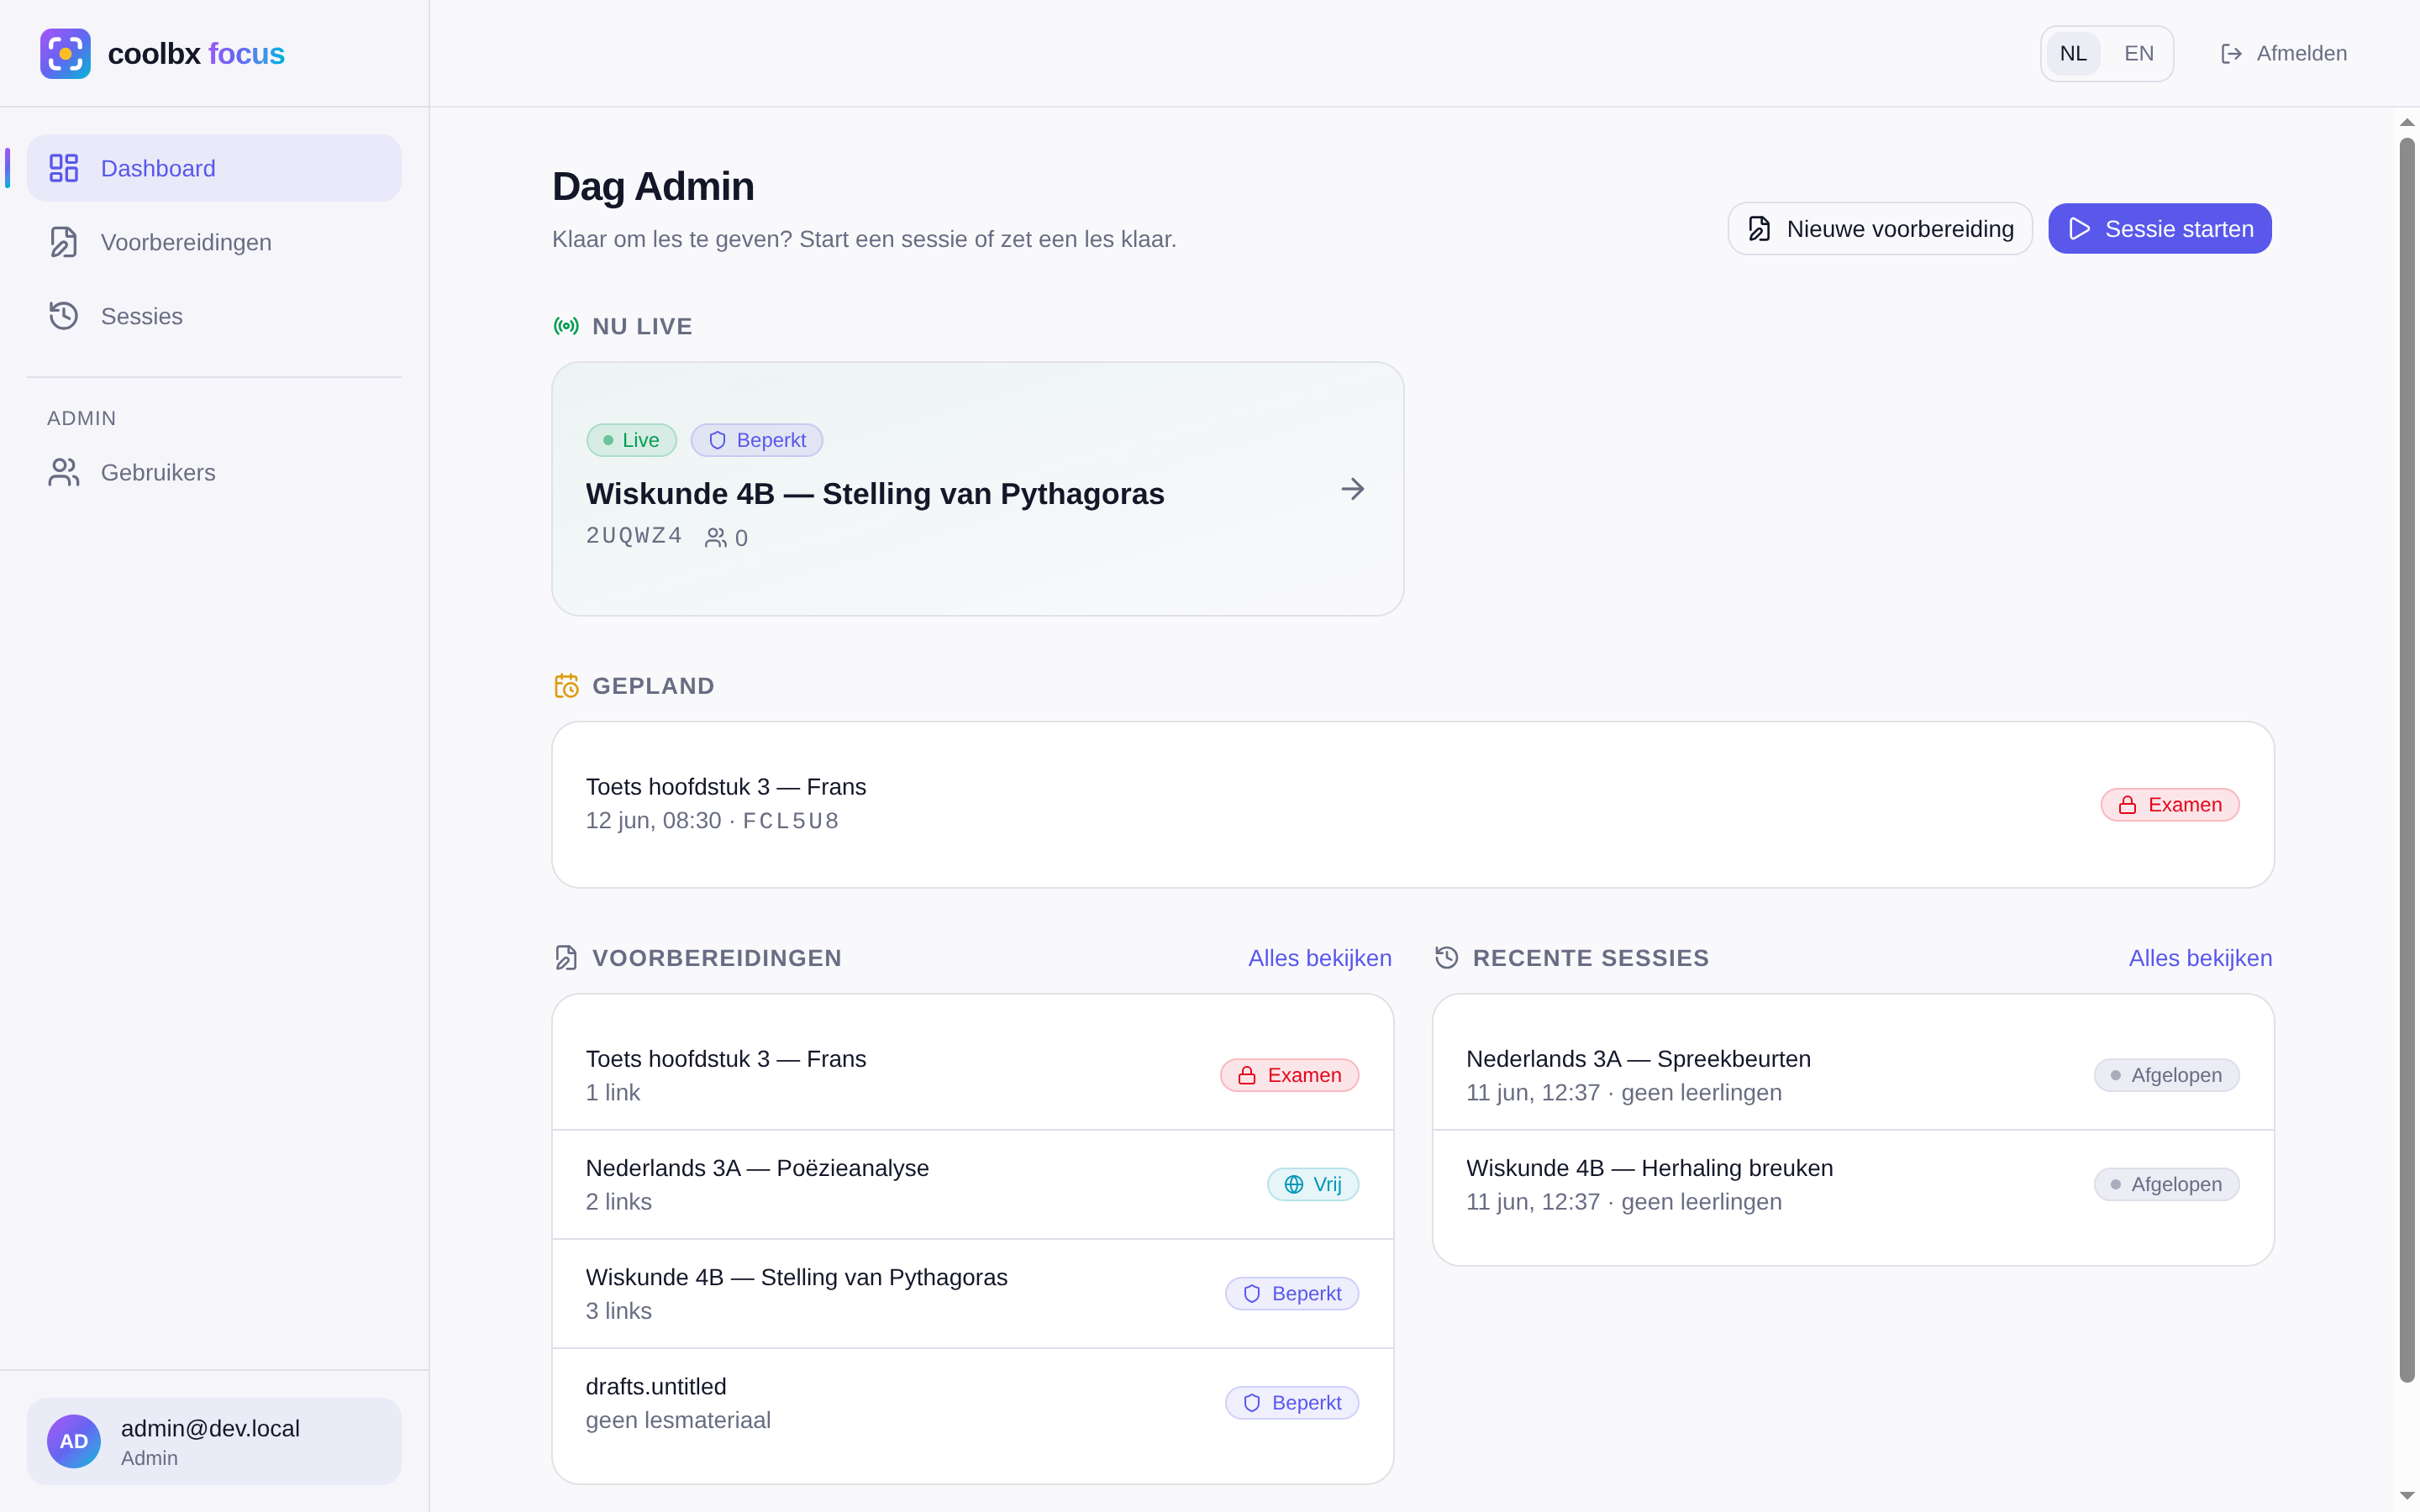Screen dimensions: 2420x1512
Task: Open Alles bekijken for Voorbereidingen
Action: [1320, 958]
